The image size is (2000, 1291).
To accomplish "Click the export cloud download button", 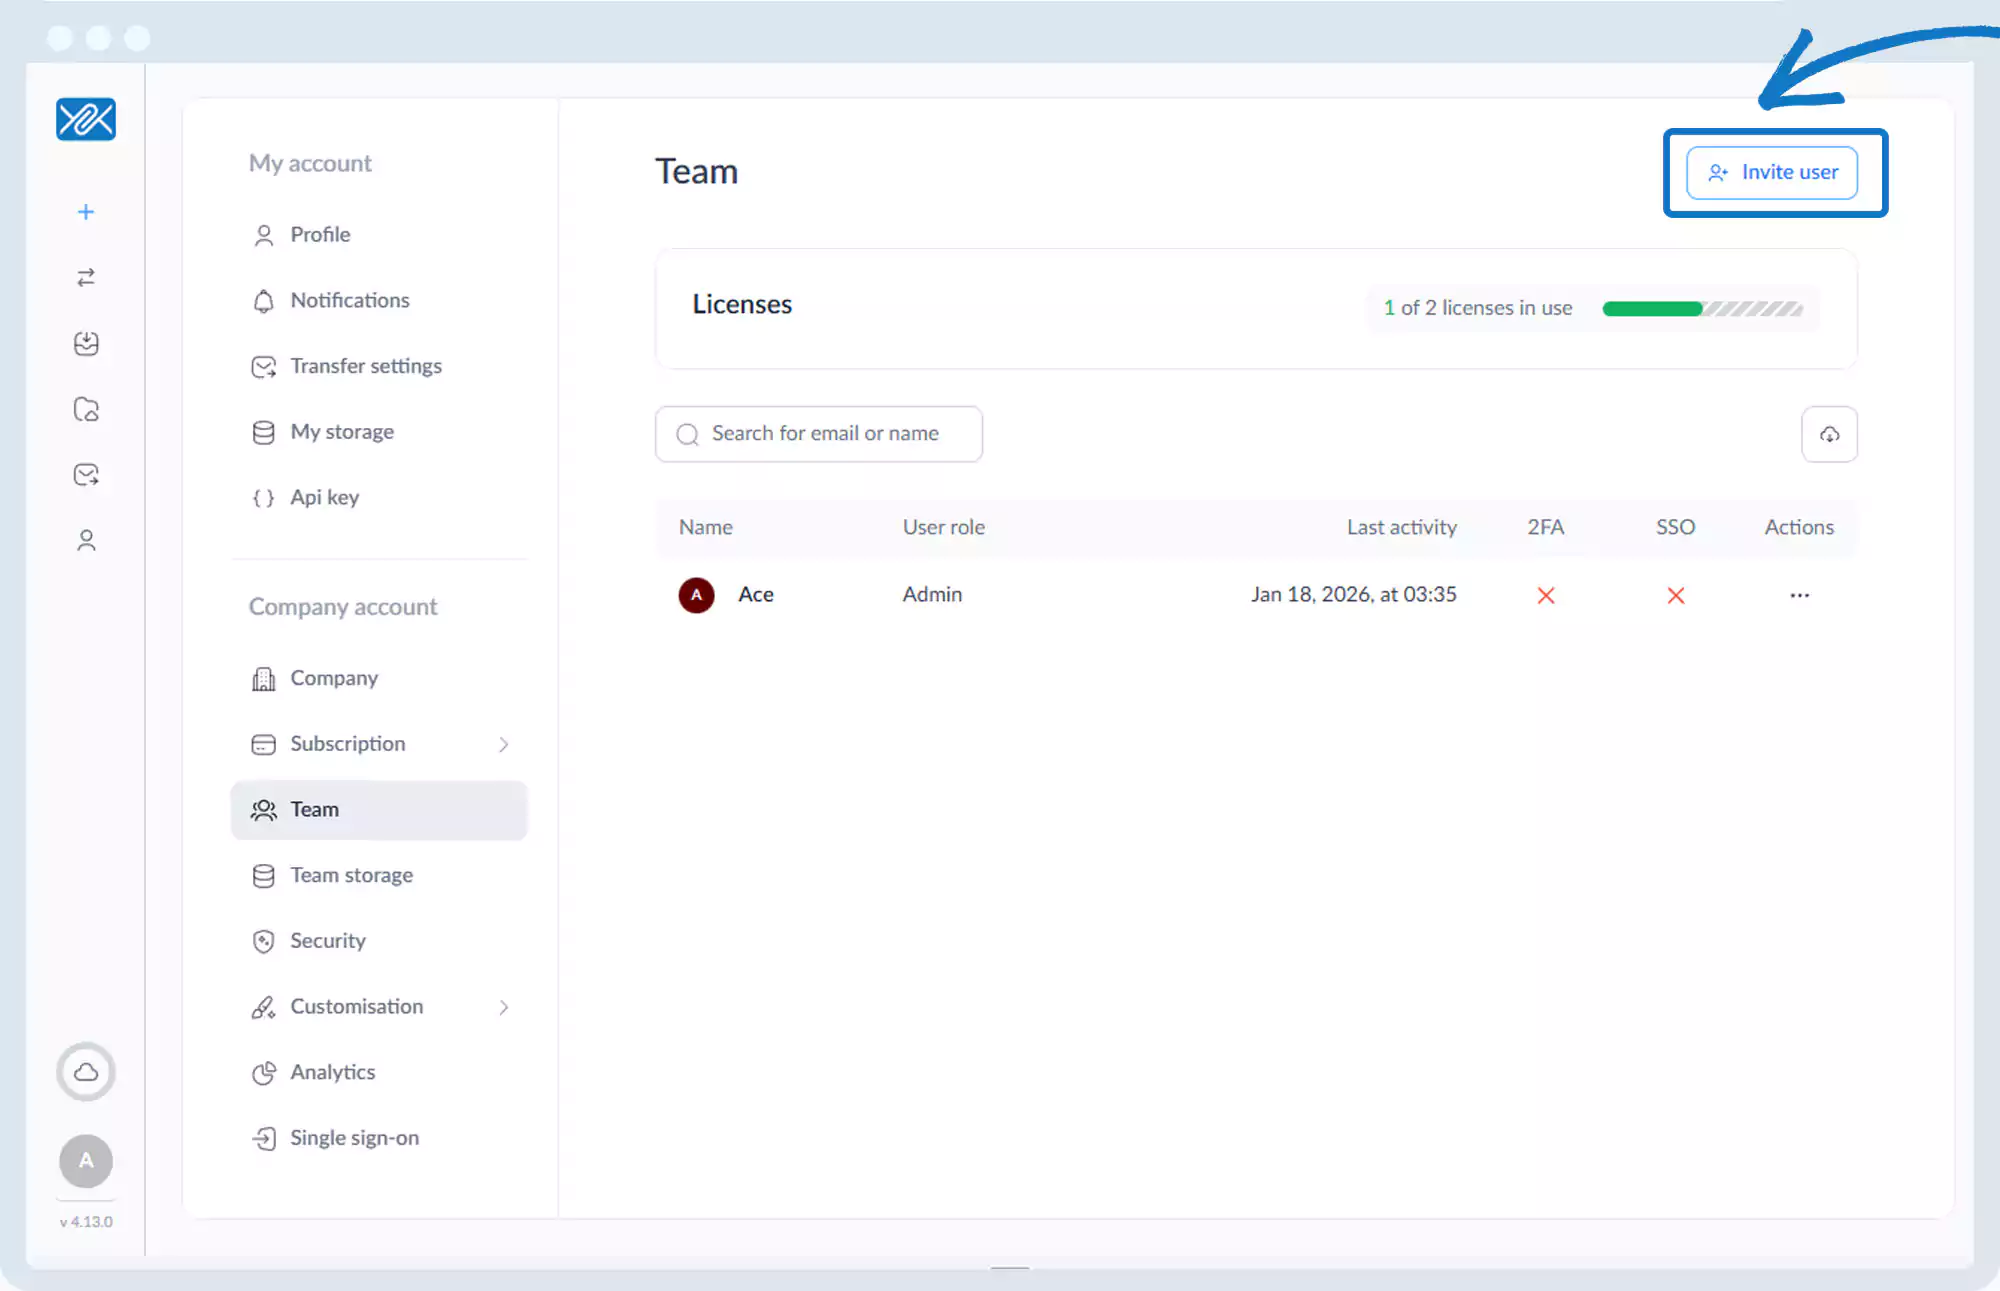I will pyautogui.click(x=1829, y=434).
